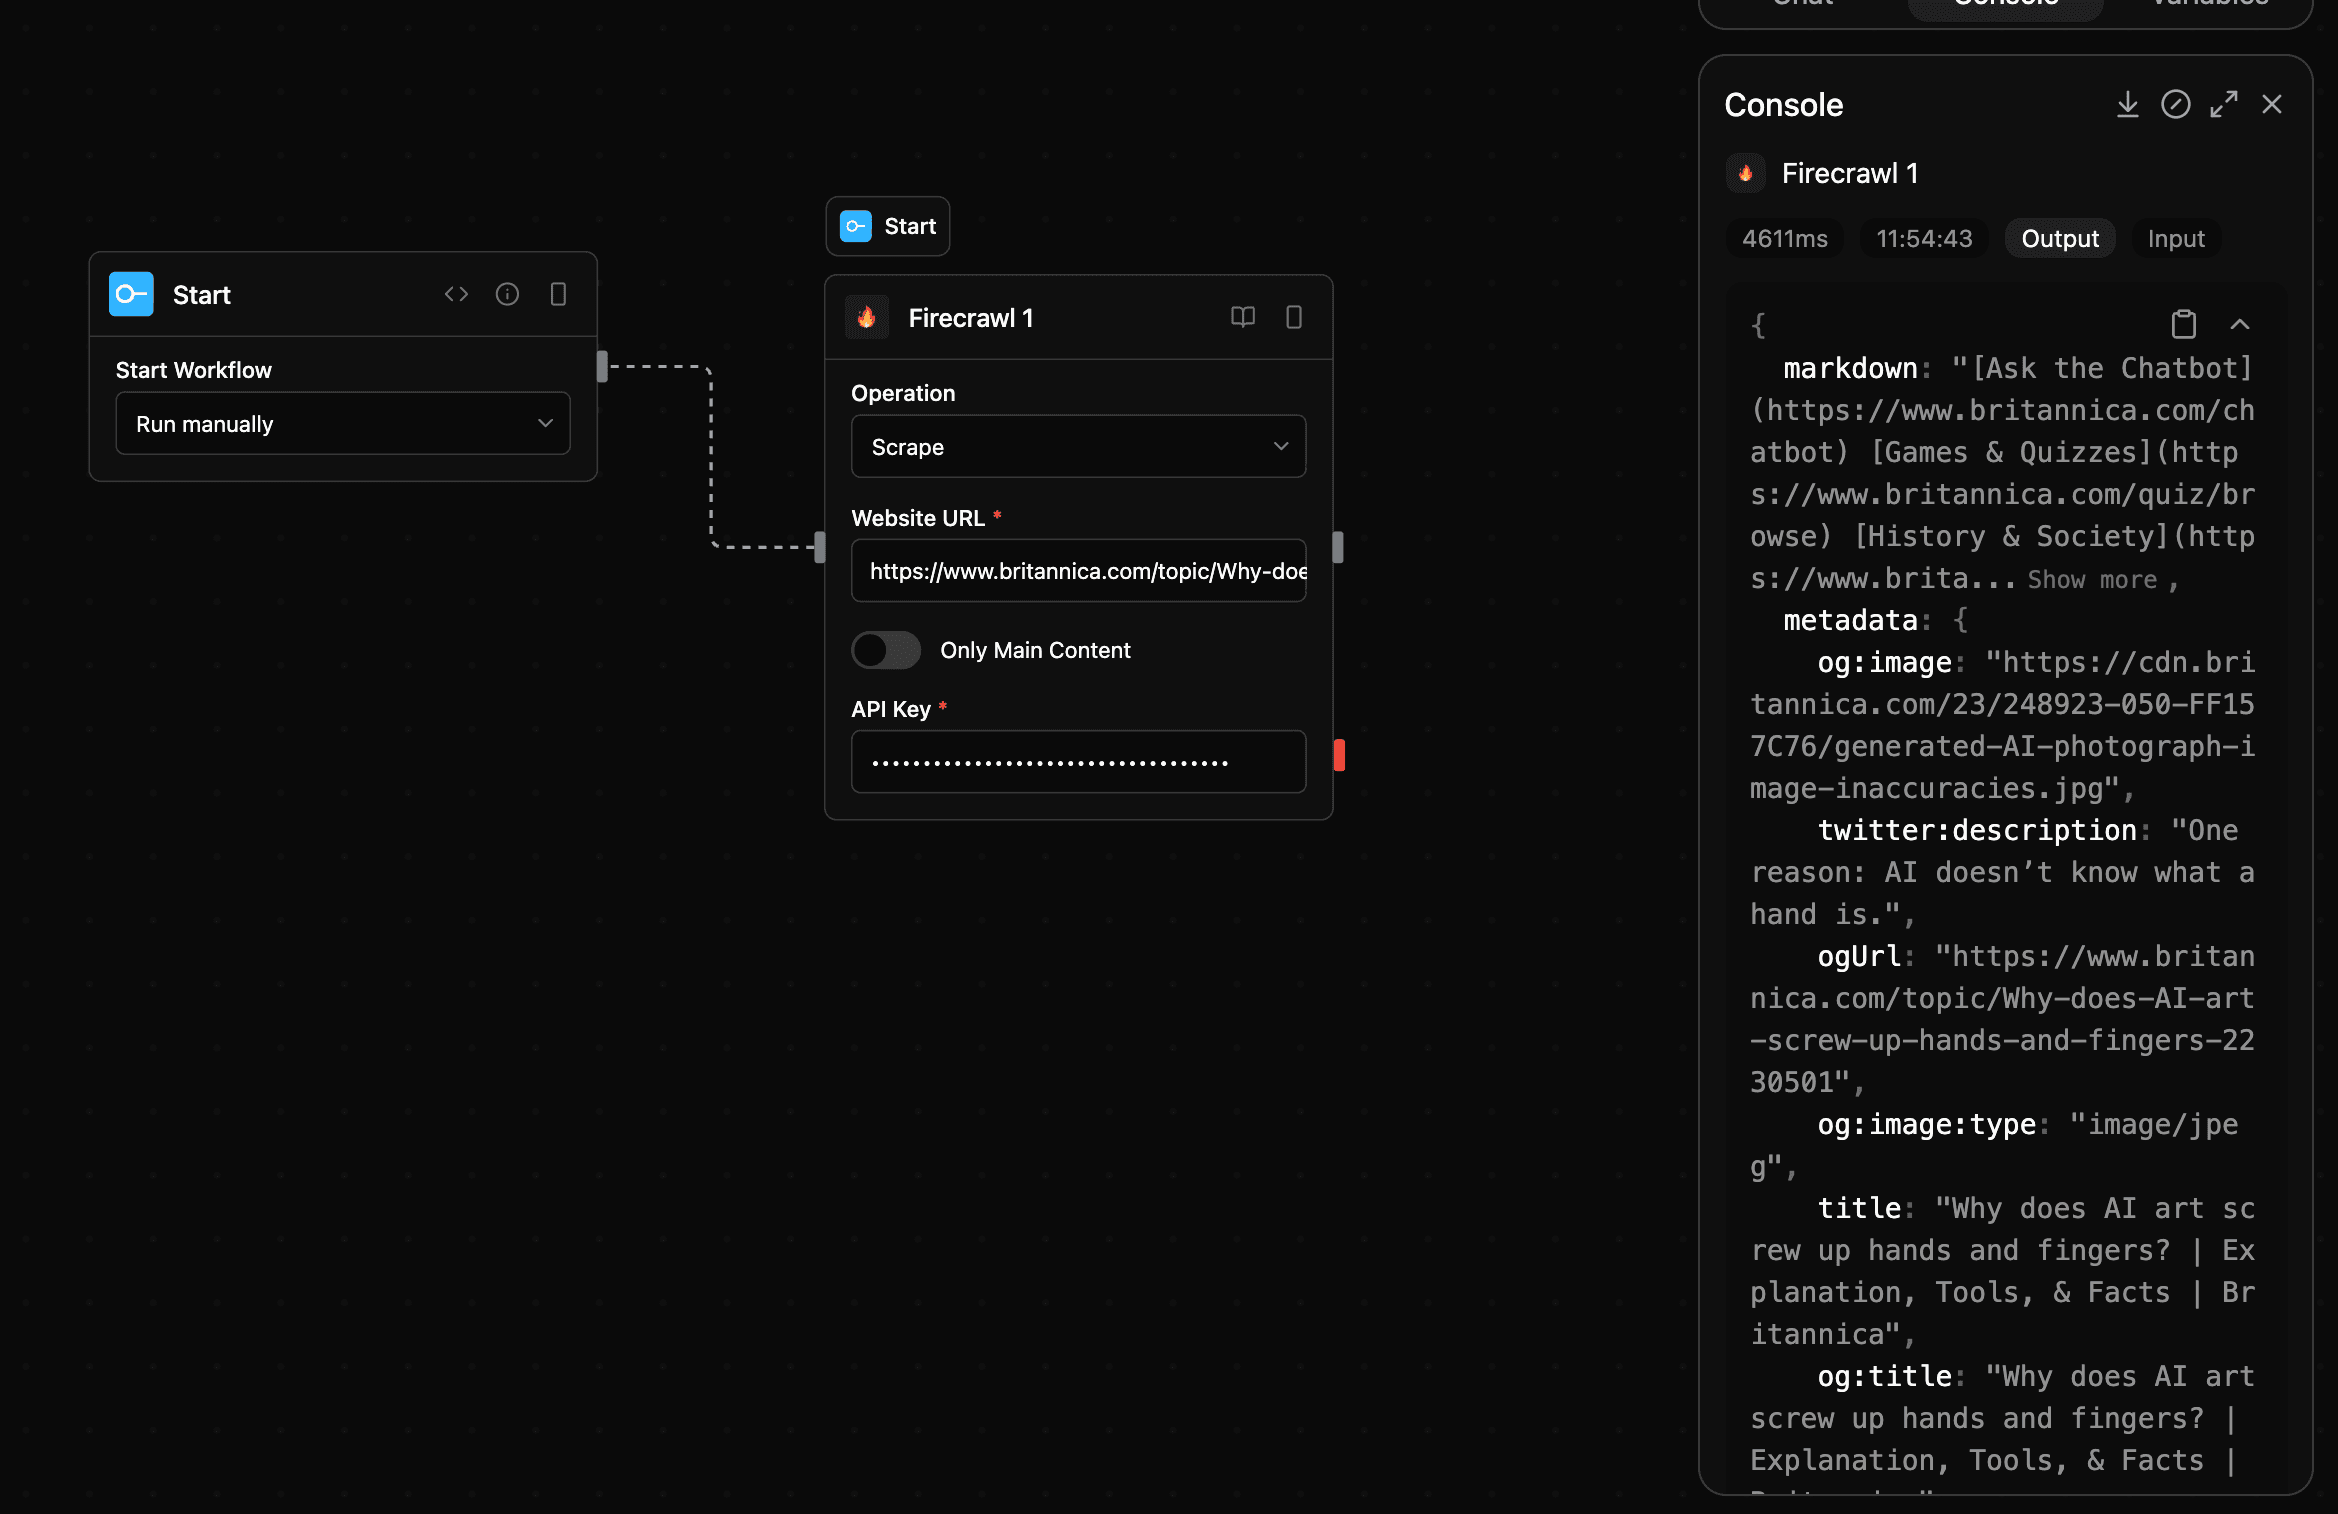
Task: Duplicate the Firecrawl 1 node via its copy icon
Action: [1294, 317]
